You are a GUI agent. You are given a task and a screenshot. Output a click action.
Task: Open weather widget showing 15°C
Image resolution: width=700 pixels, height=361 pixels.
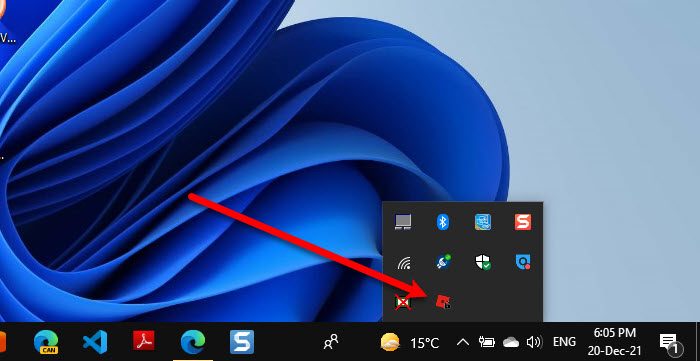[410, 343]
